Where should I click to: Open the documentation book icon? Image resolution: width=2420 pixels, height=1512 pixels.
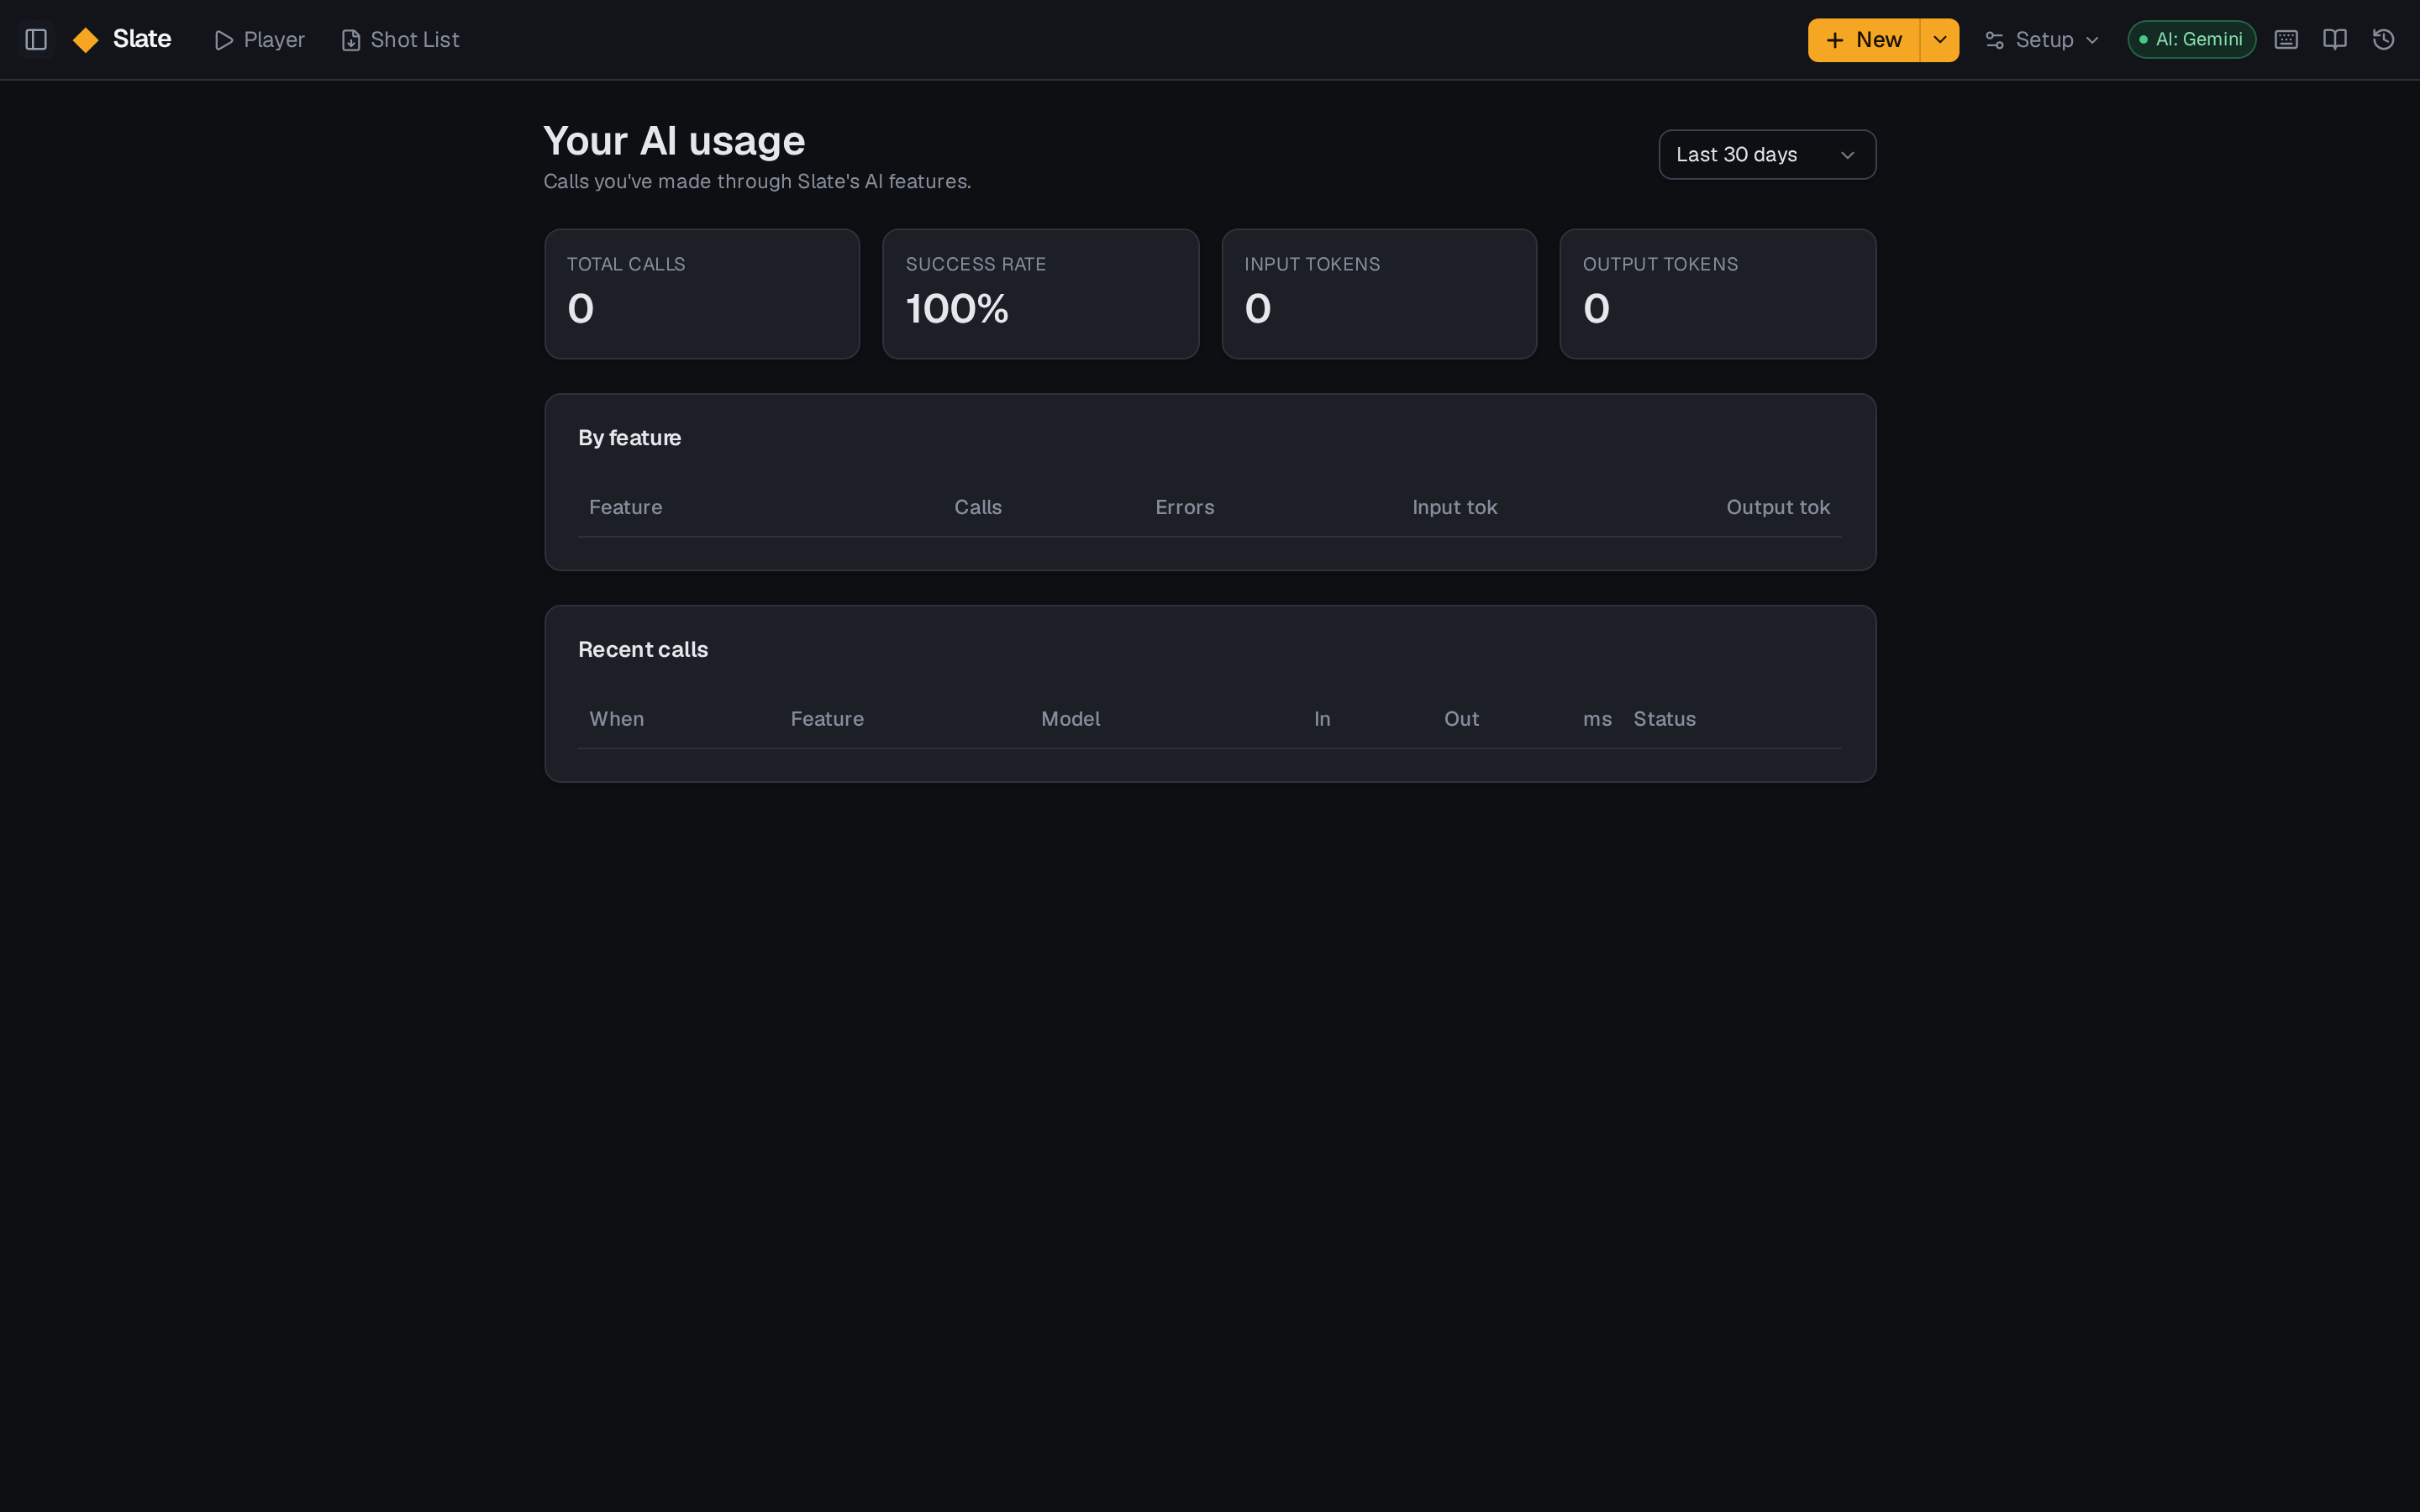pos(2335,40)
